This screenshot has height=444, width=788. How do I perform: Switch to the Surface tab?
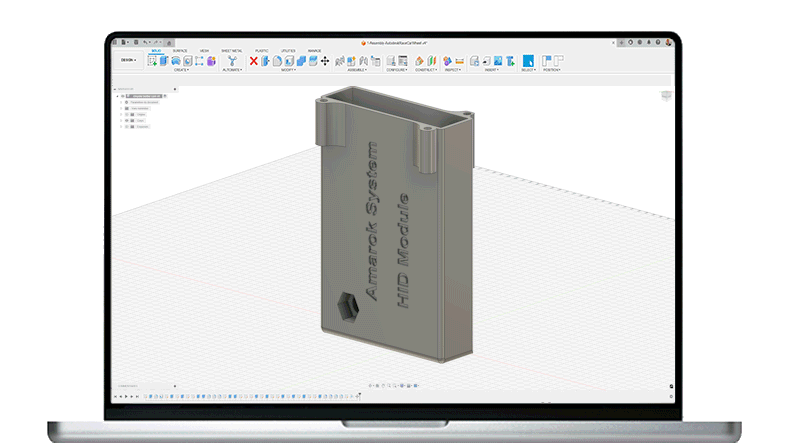(180, 50)
